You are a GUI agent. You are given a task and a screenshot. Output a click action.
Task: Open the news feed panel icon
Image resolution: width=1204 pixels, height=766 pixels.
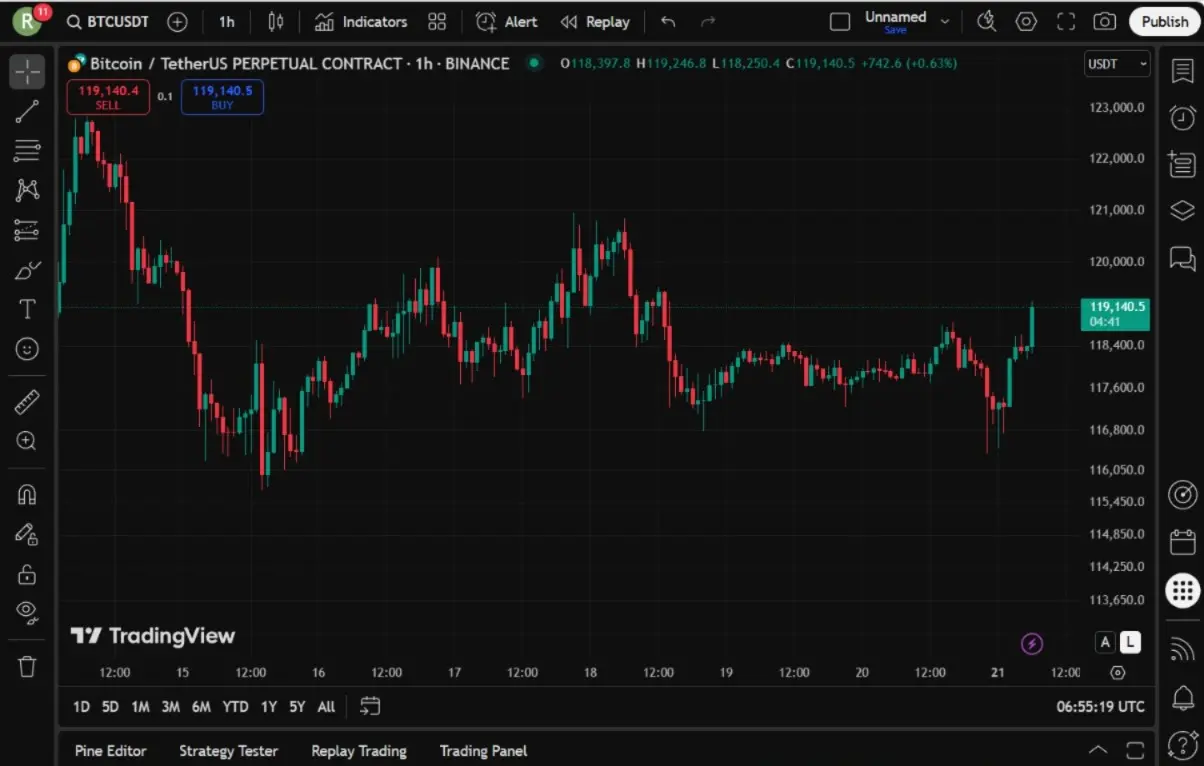[x=1182, y=164]
